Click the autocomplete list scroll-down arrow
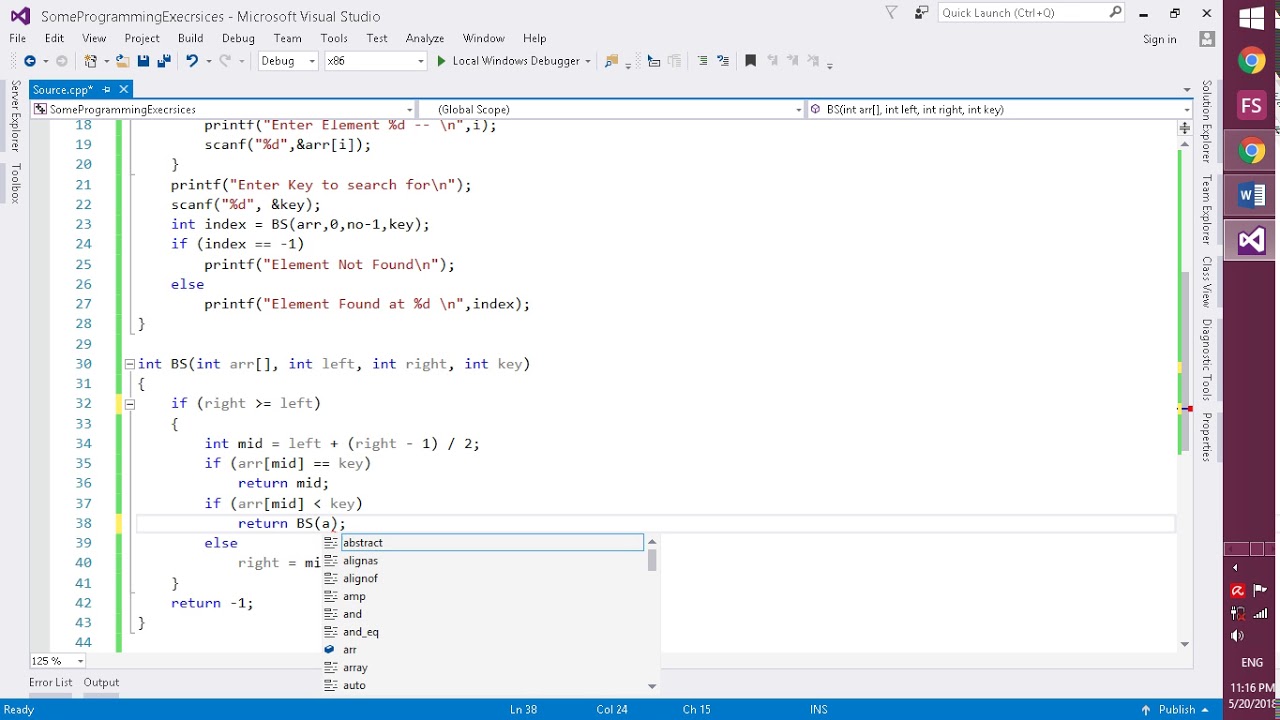The width and height of the screenshot is (1280, 720). pyautogui.click(x=652, y=686)
